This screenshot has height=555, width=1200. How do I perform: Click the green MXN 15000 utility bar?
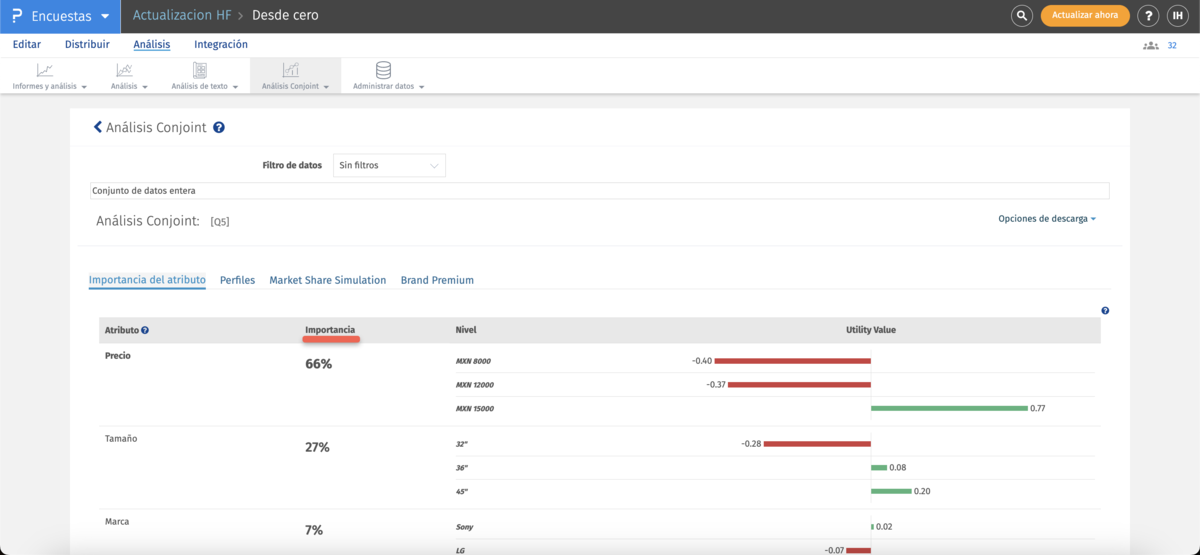pyautogui.click(x=949, y=408)
